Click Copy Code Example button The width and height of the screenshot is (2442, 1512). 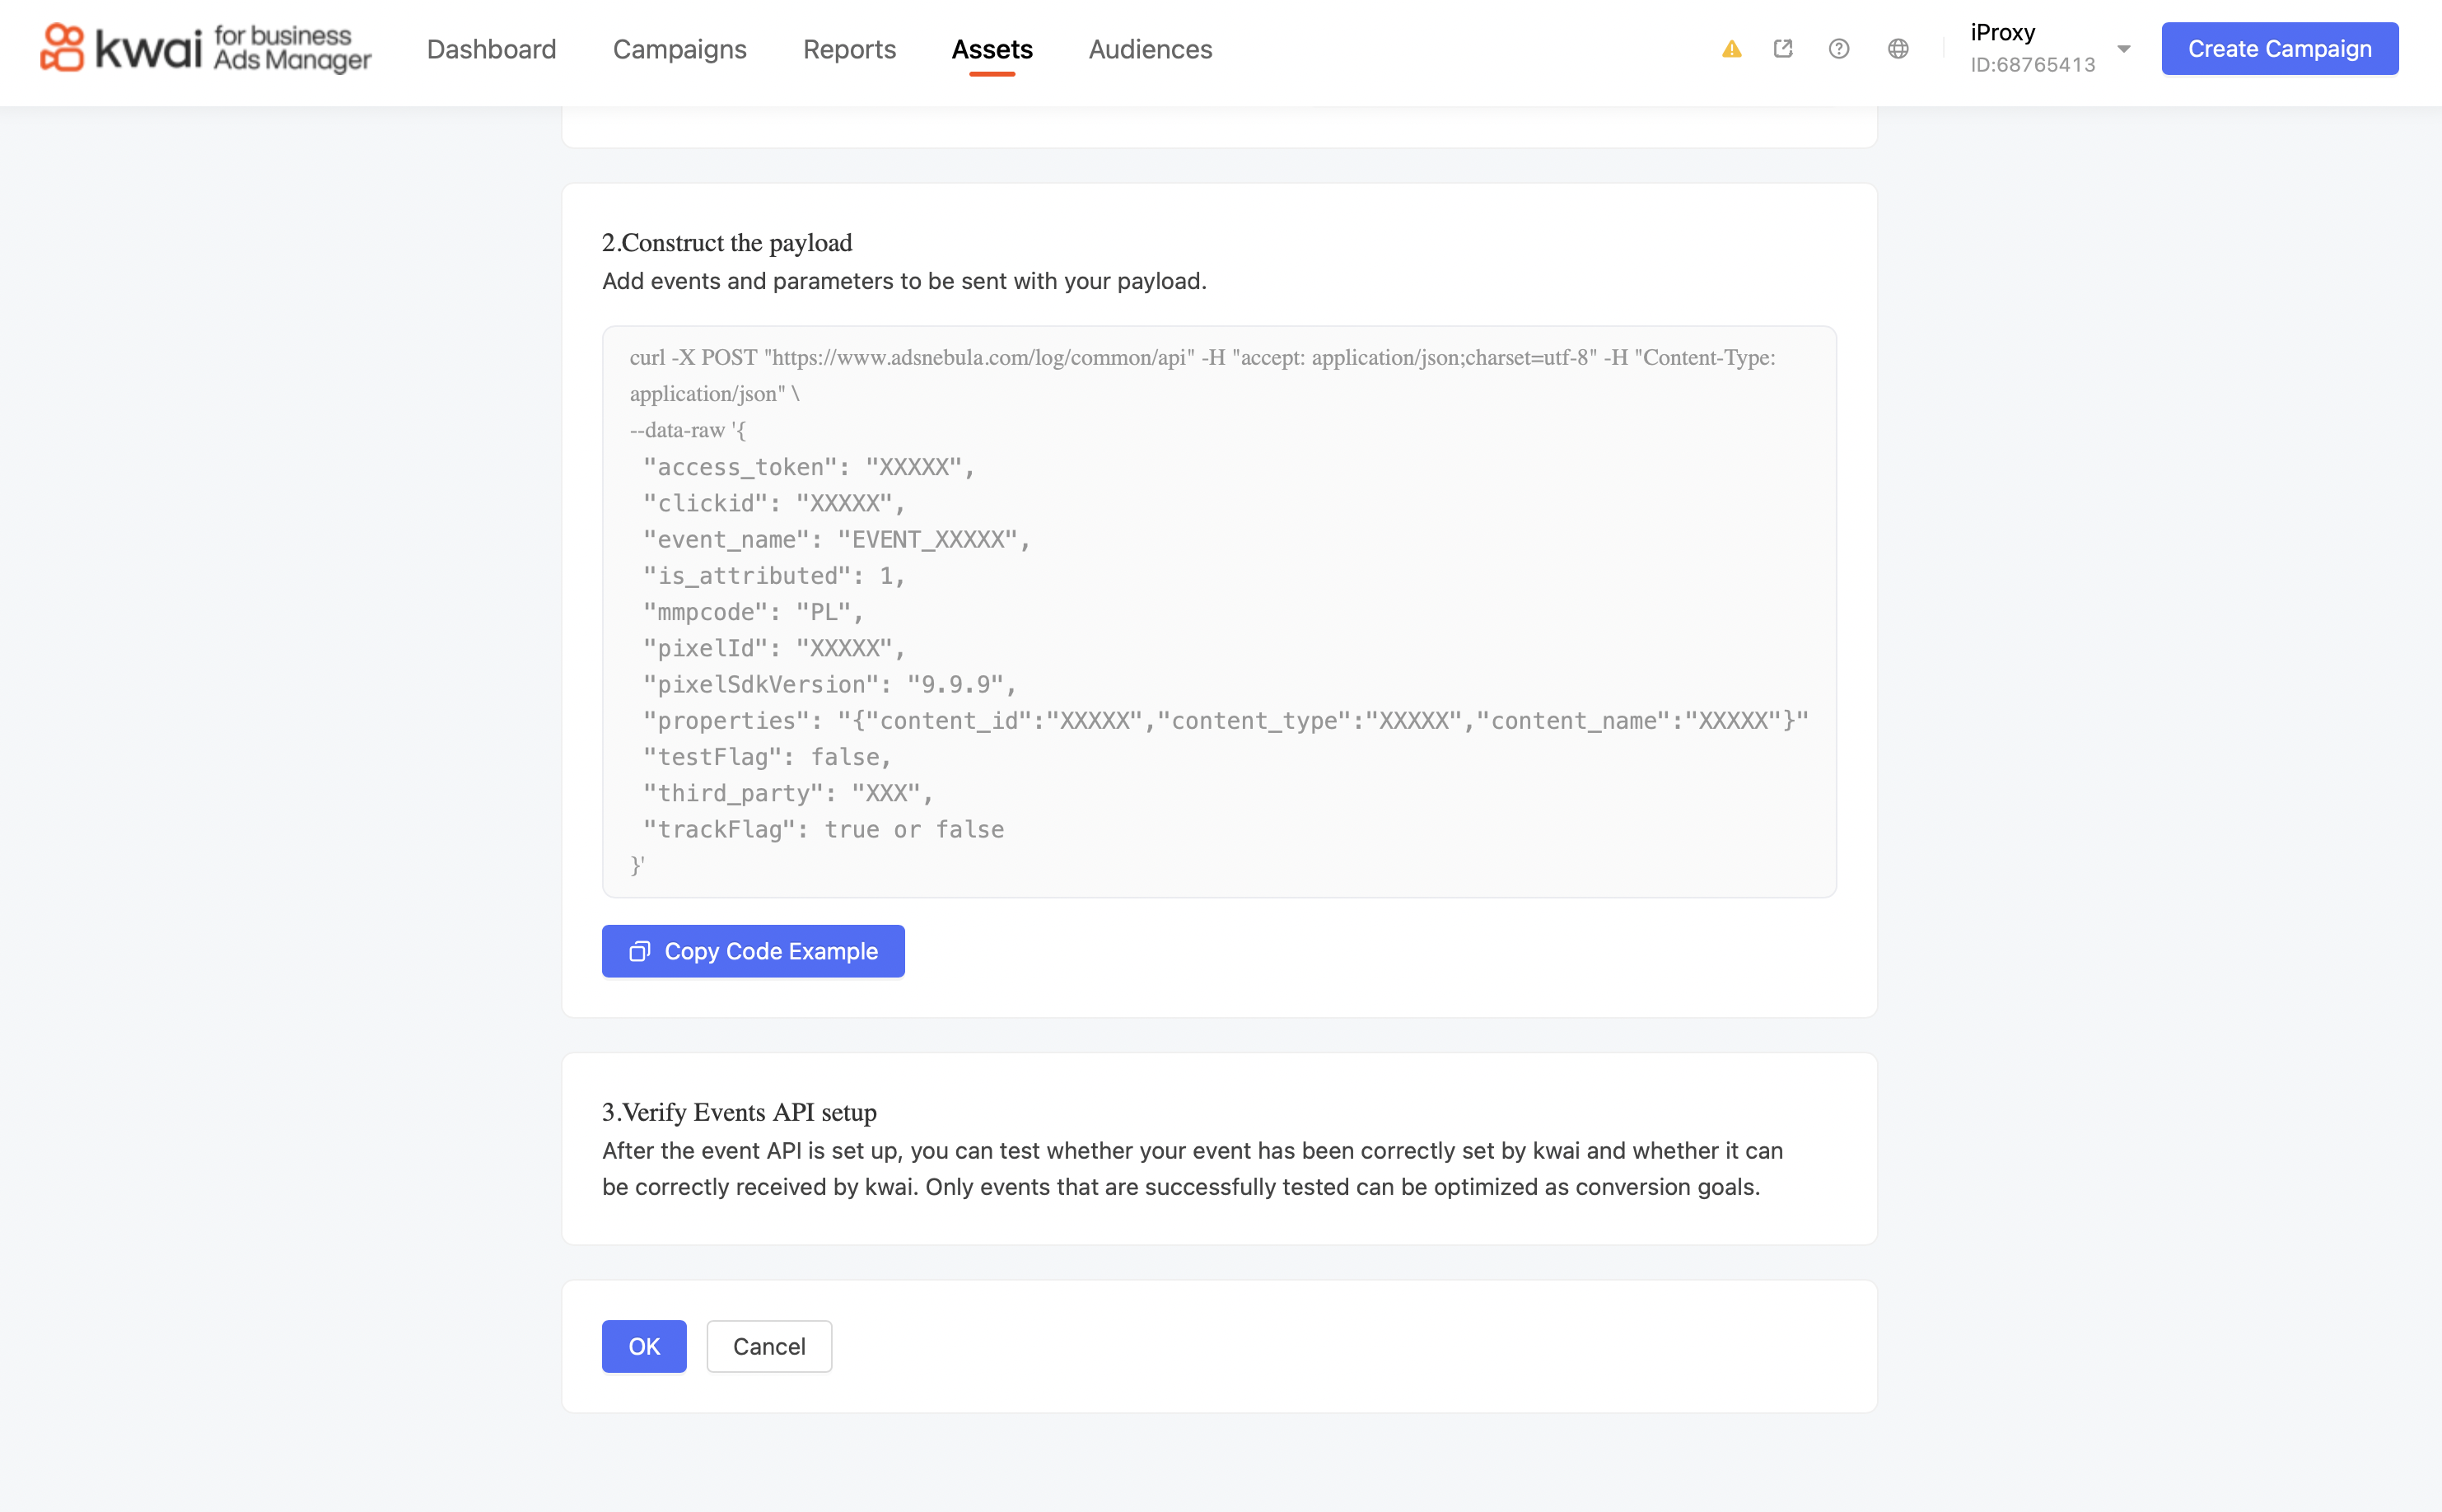753,951
